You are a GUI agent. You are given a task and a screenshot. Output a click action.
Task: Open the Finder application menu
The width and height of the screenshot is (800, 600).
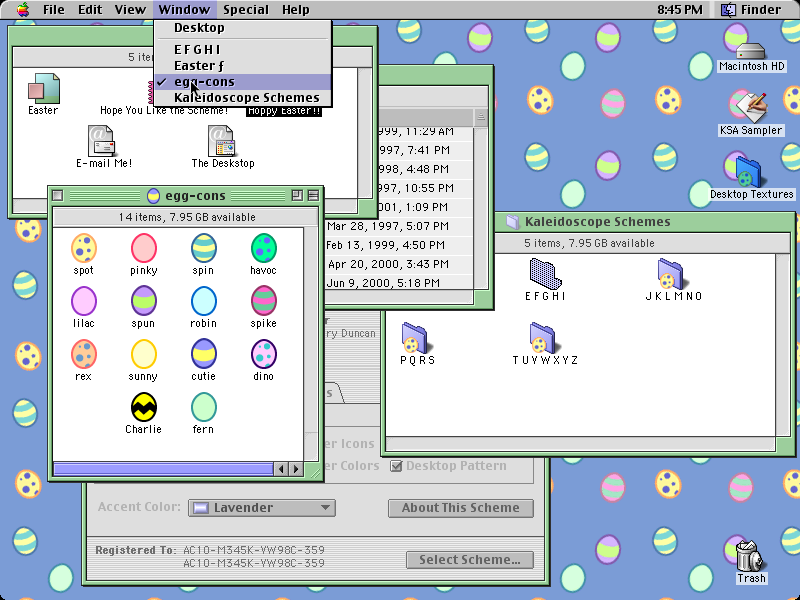tap(751, 10)
